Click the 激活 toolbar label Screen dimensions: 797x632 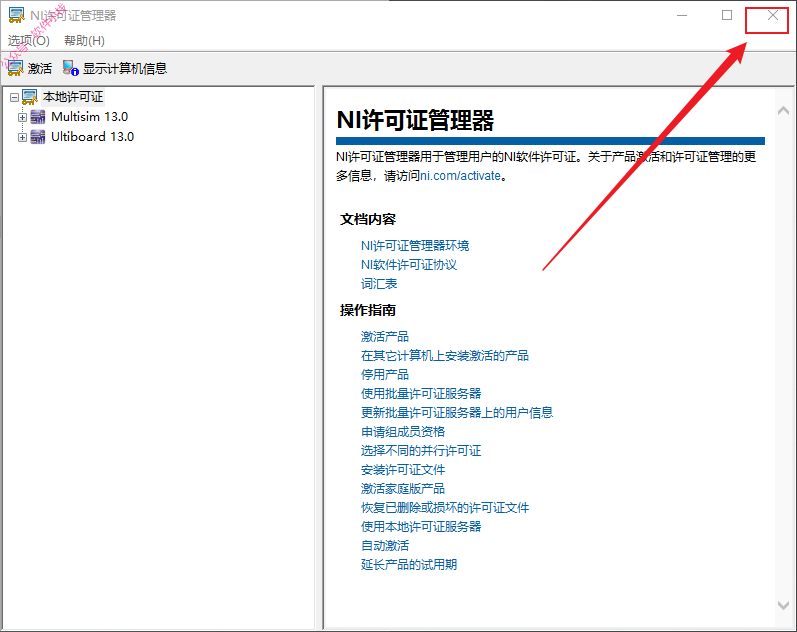pyautogui.click(x=40, y=69)
